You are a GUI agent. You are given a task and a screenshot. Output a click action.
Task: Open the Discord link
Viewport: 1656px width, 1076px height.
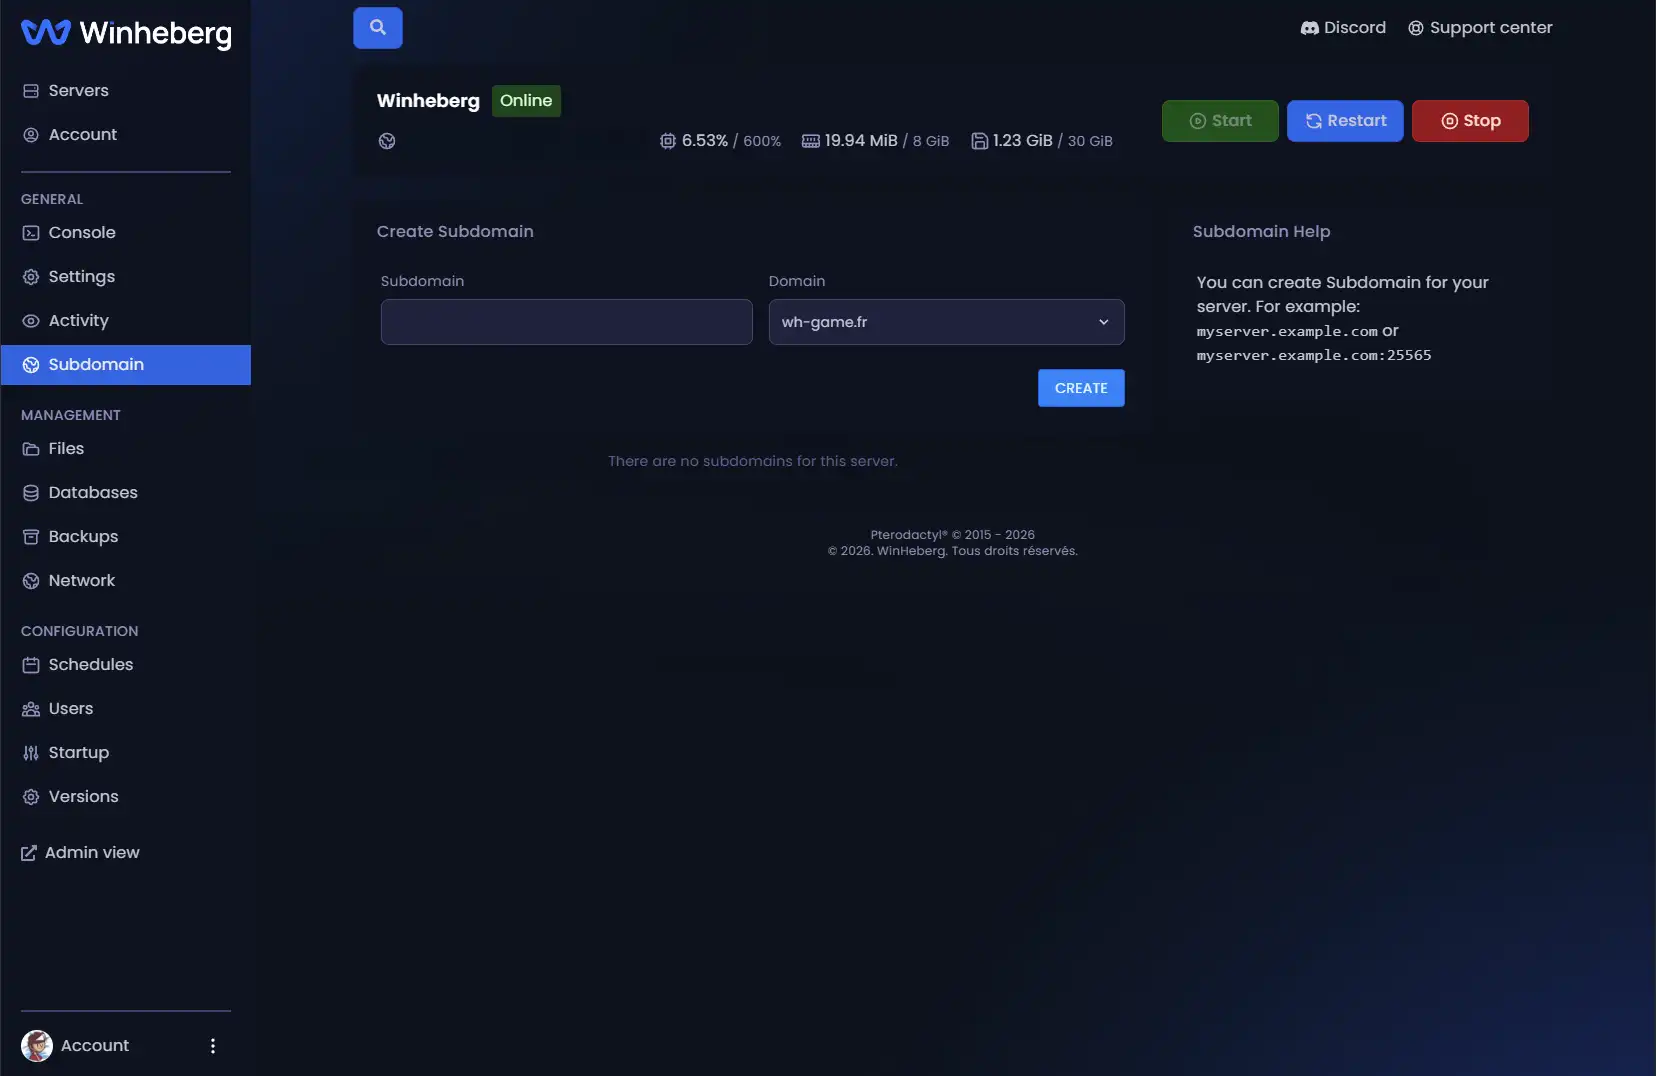1343,28
